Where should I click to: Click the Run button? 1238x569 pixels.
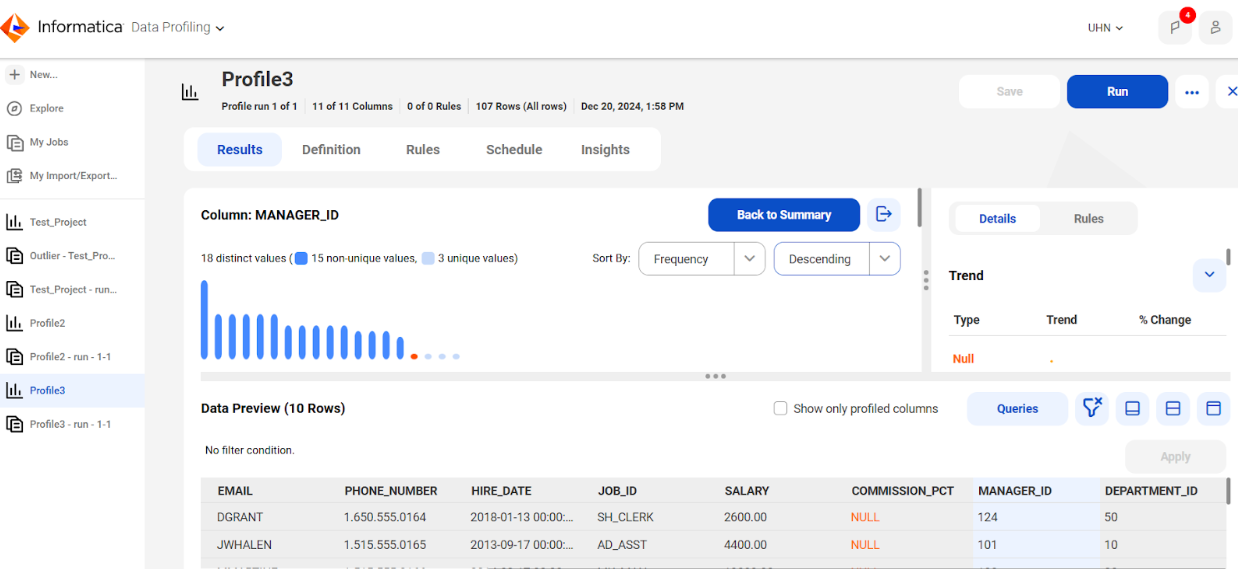click(x=1117, y=92)
